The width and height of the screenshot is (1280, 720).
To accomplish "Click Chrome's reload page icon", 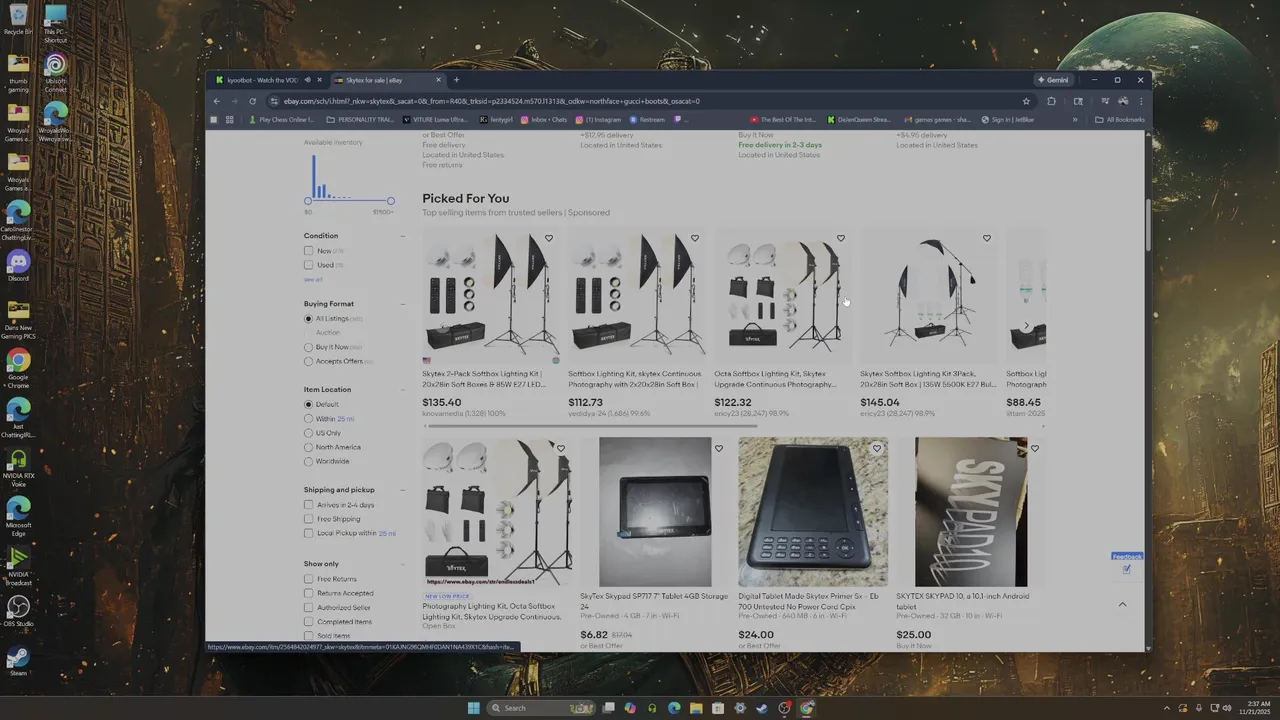I will [252, 101].
